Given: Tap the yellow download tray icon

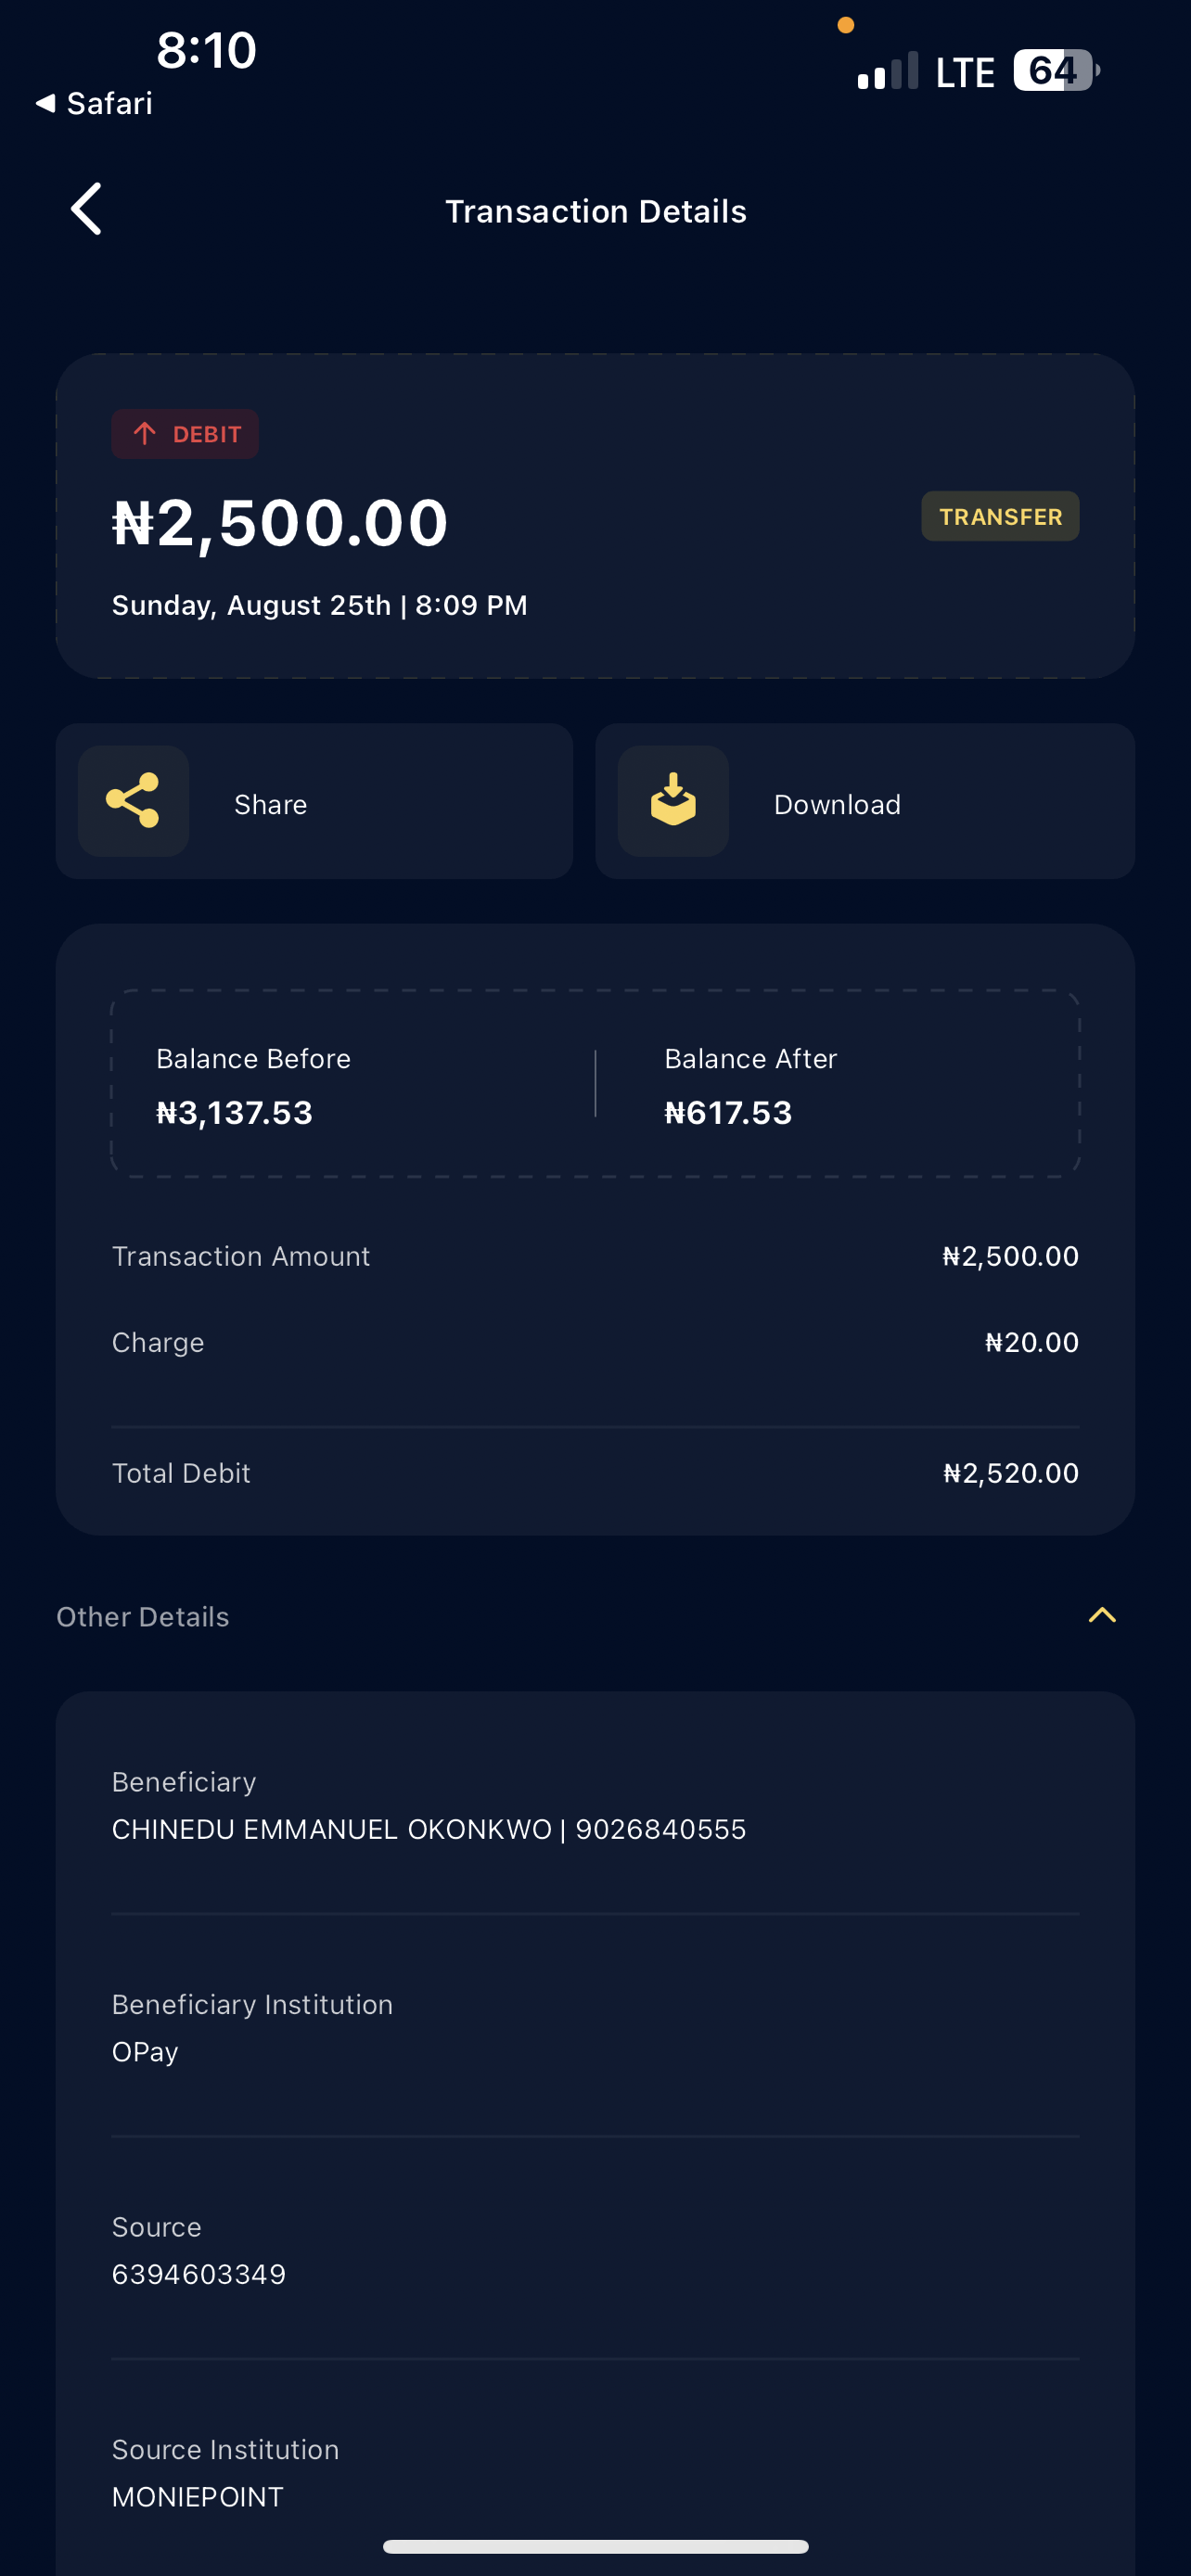Looking at the screenshot, I should coord(673,800).
